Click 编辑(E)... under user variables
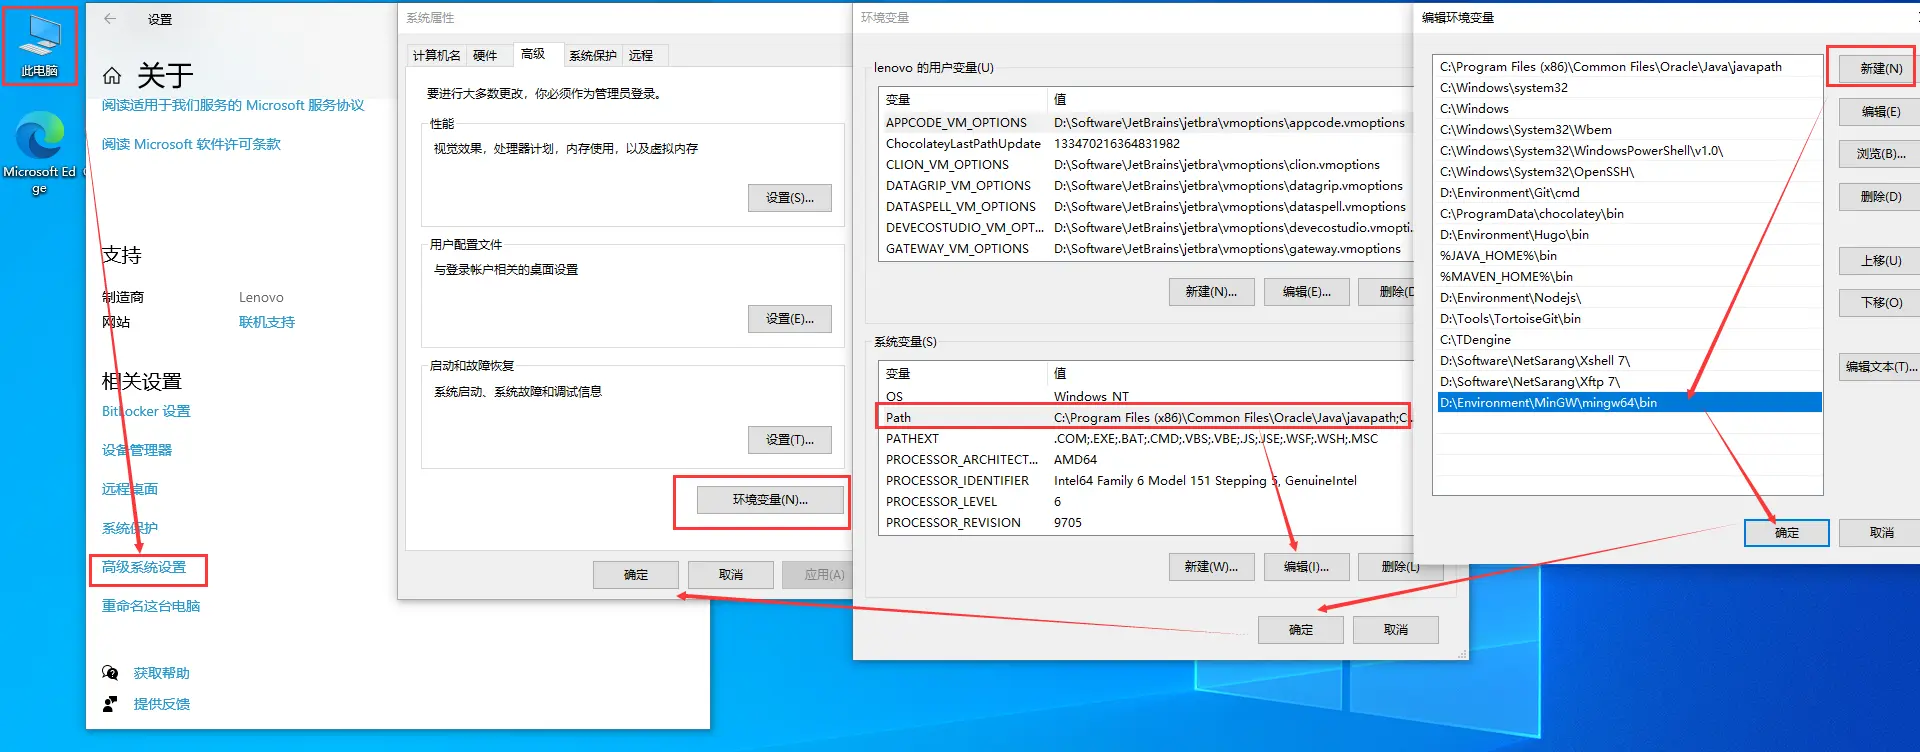 1307,292
